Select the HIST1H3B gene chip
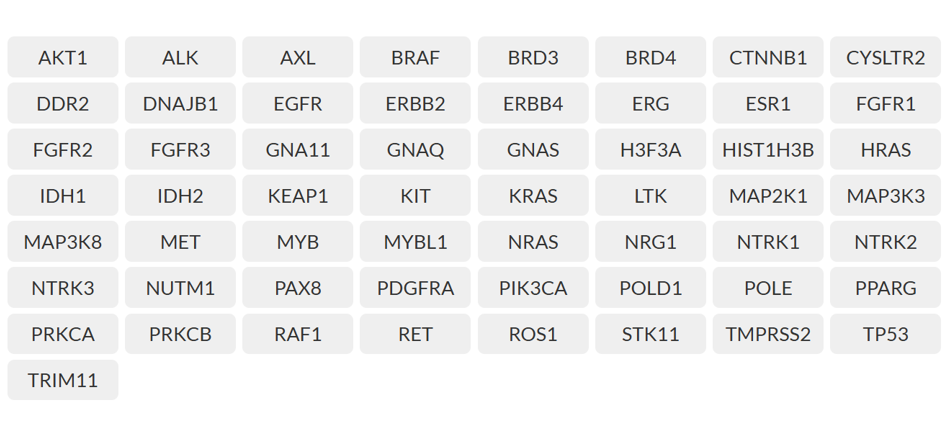 (768, 150)
